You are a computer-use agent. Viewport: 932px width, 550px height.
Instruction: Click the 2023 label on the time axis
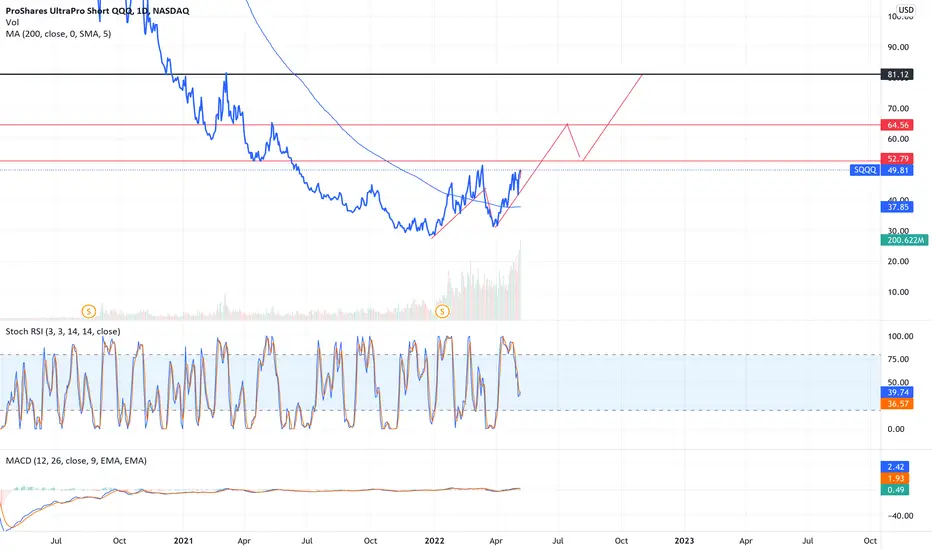click(684, 540)
